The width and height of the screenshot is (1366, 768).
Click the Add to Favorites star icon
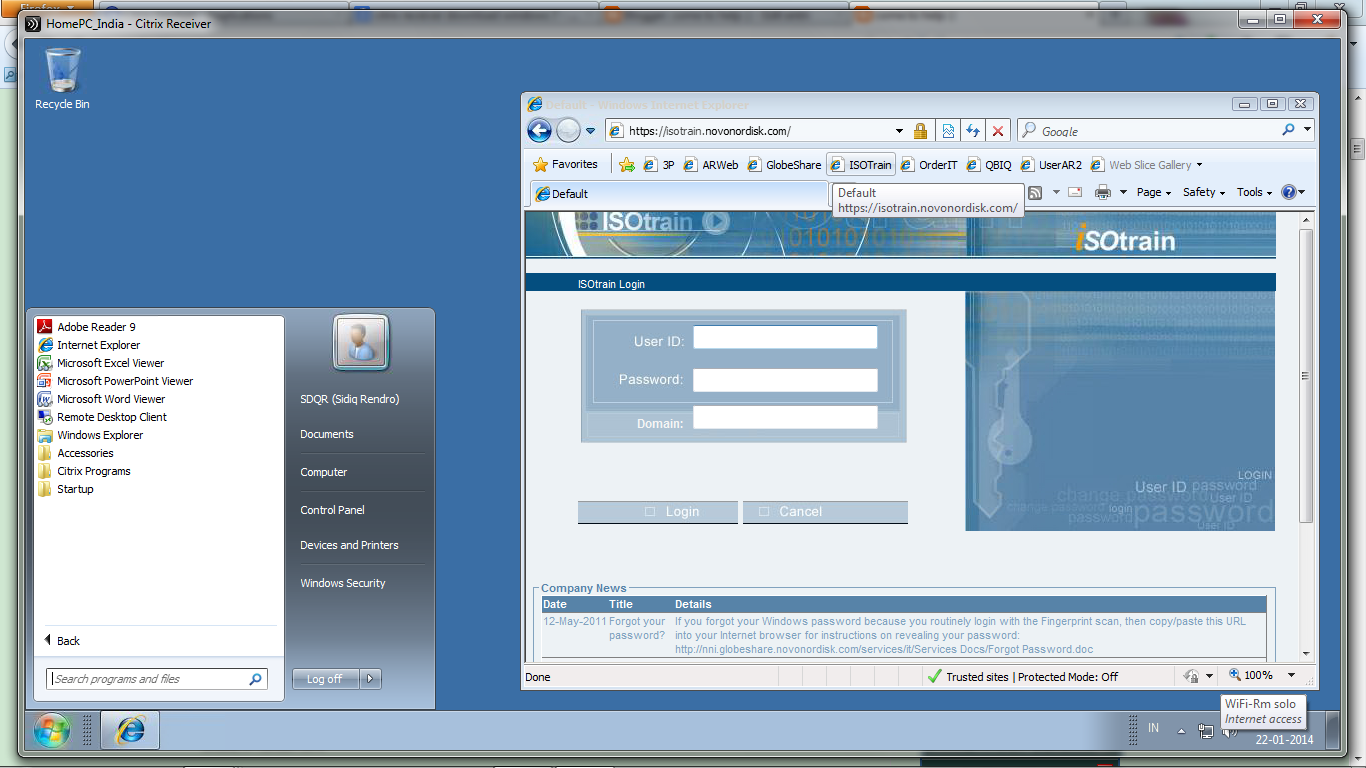627,164
